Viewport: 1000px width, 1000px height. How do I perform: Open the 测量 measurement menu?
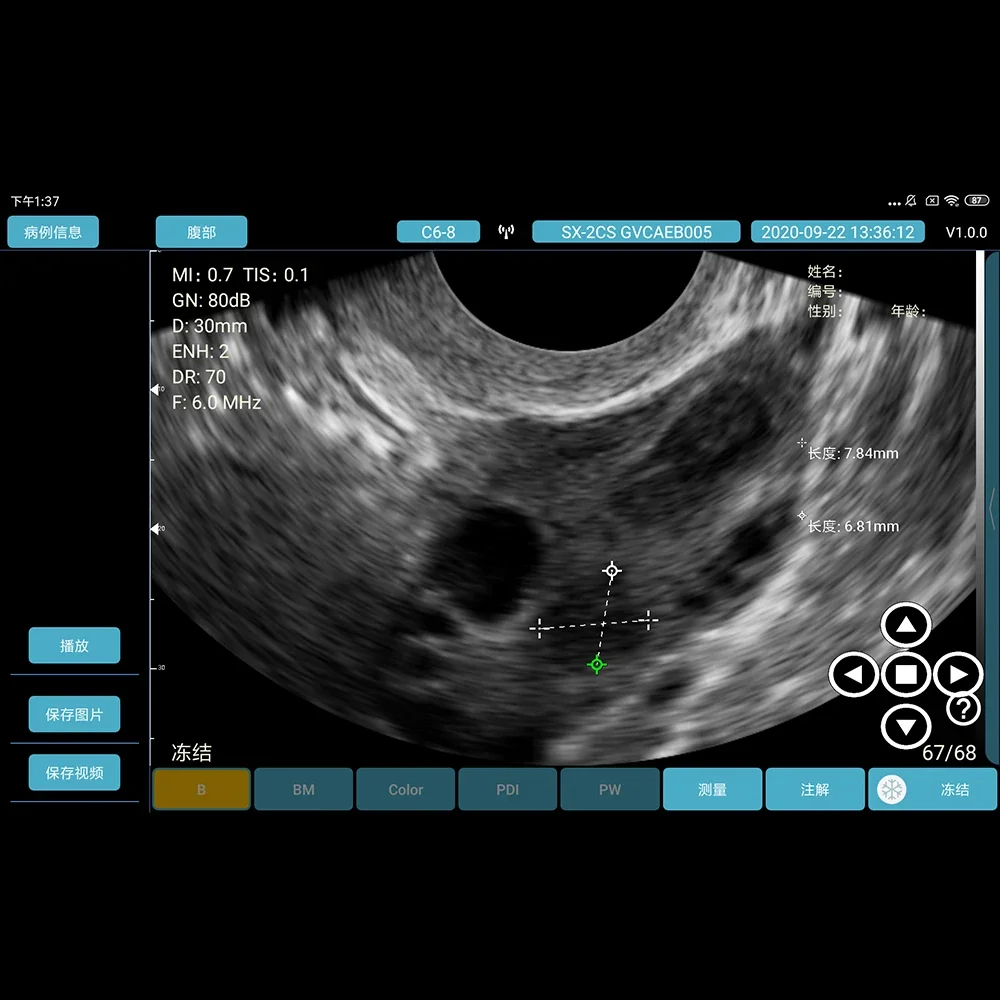[x=712, y=790]
